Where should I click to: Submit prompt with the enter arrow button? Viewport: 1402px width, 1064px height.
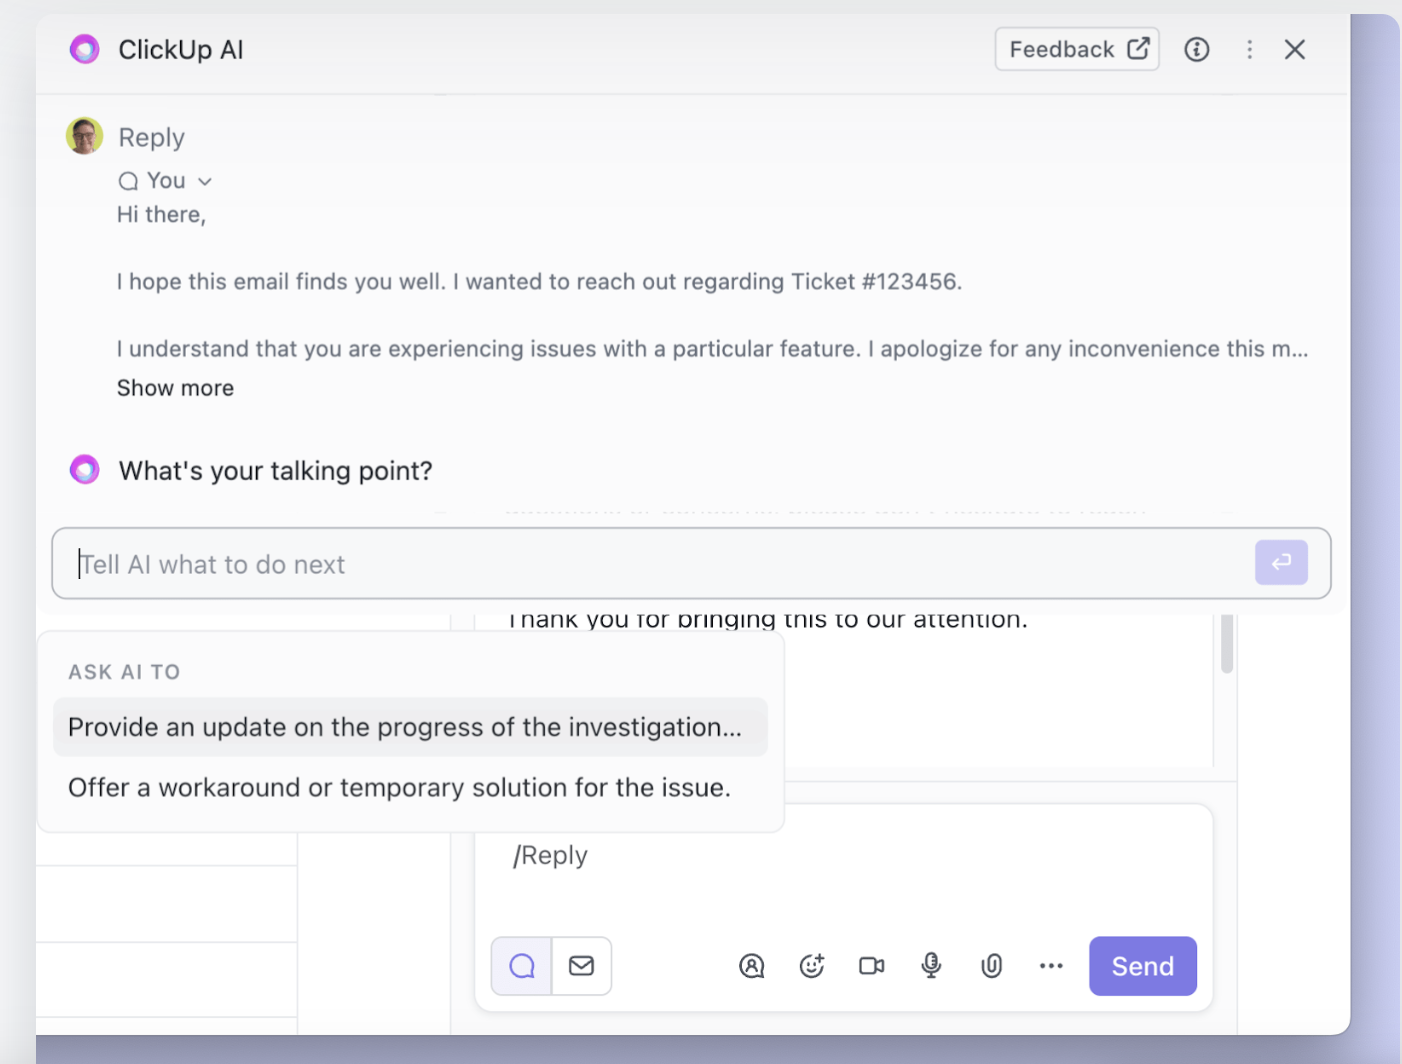(x=1281, y=563)
